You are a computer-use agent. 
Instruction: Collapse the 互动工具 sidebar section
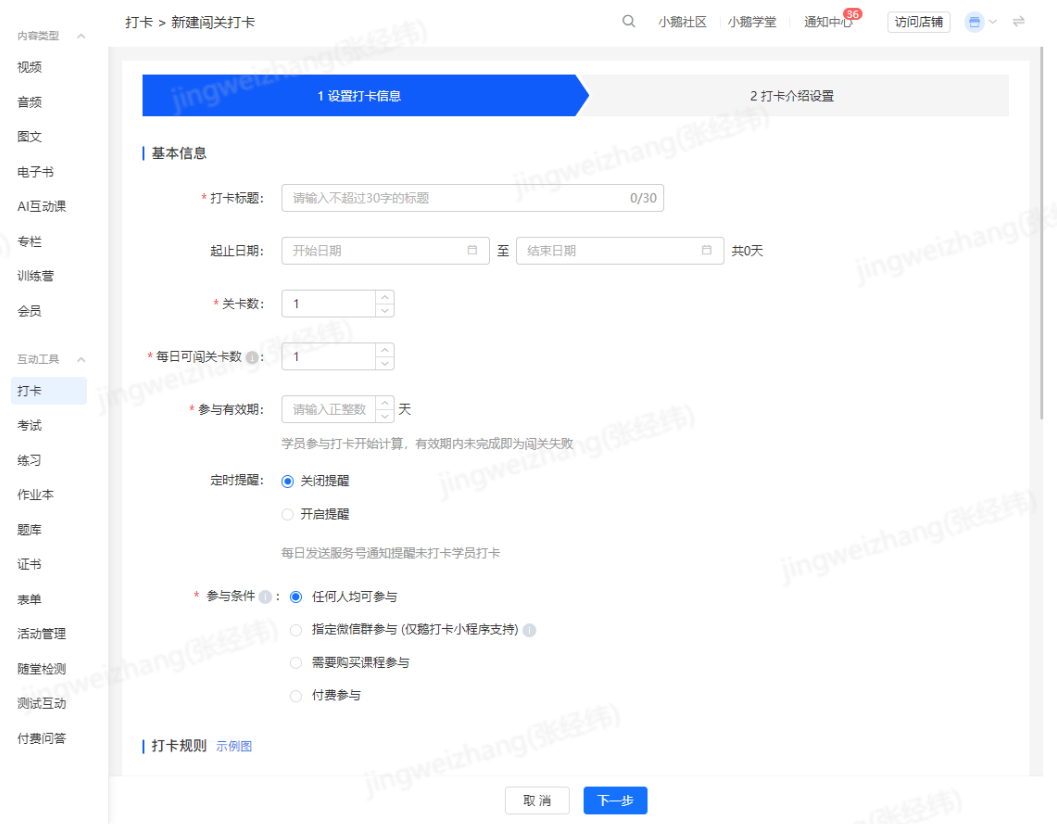point(81,359)
